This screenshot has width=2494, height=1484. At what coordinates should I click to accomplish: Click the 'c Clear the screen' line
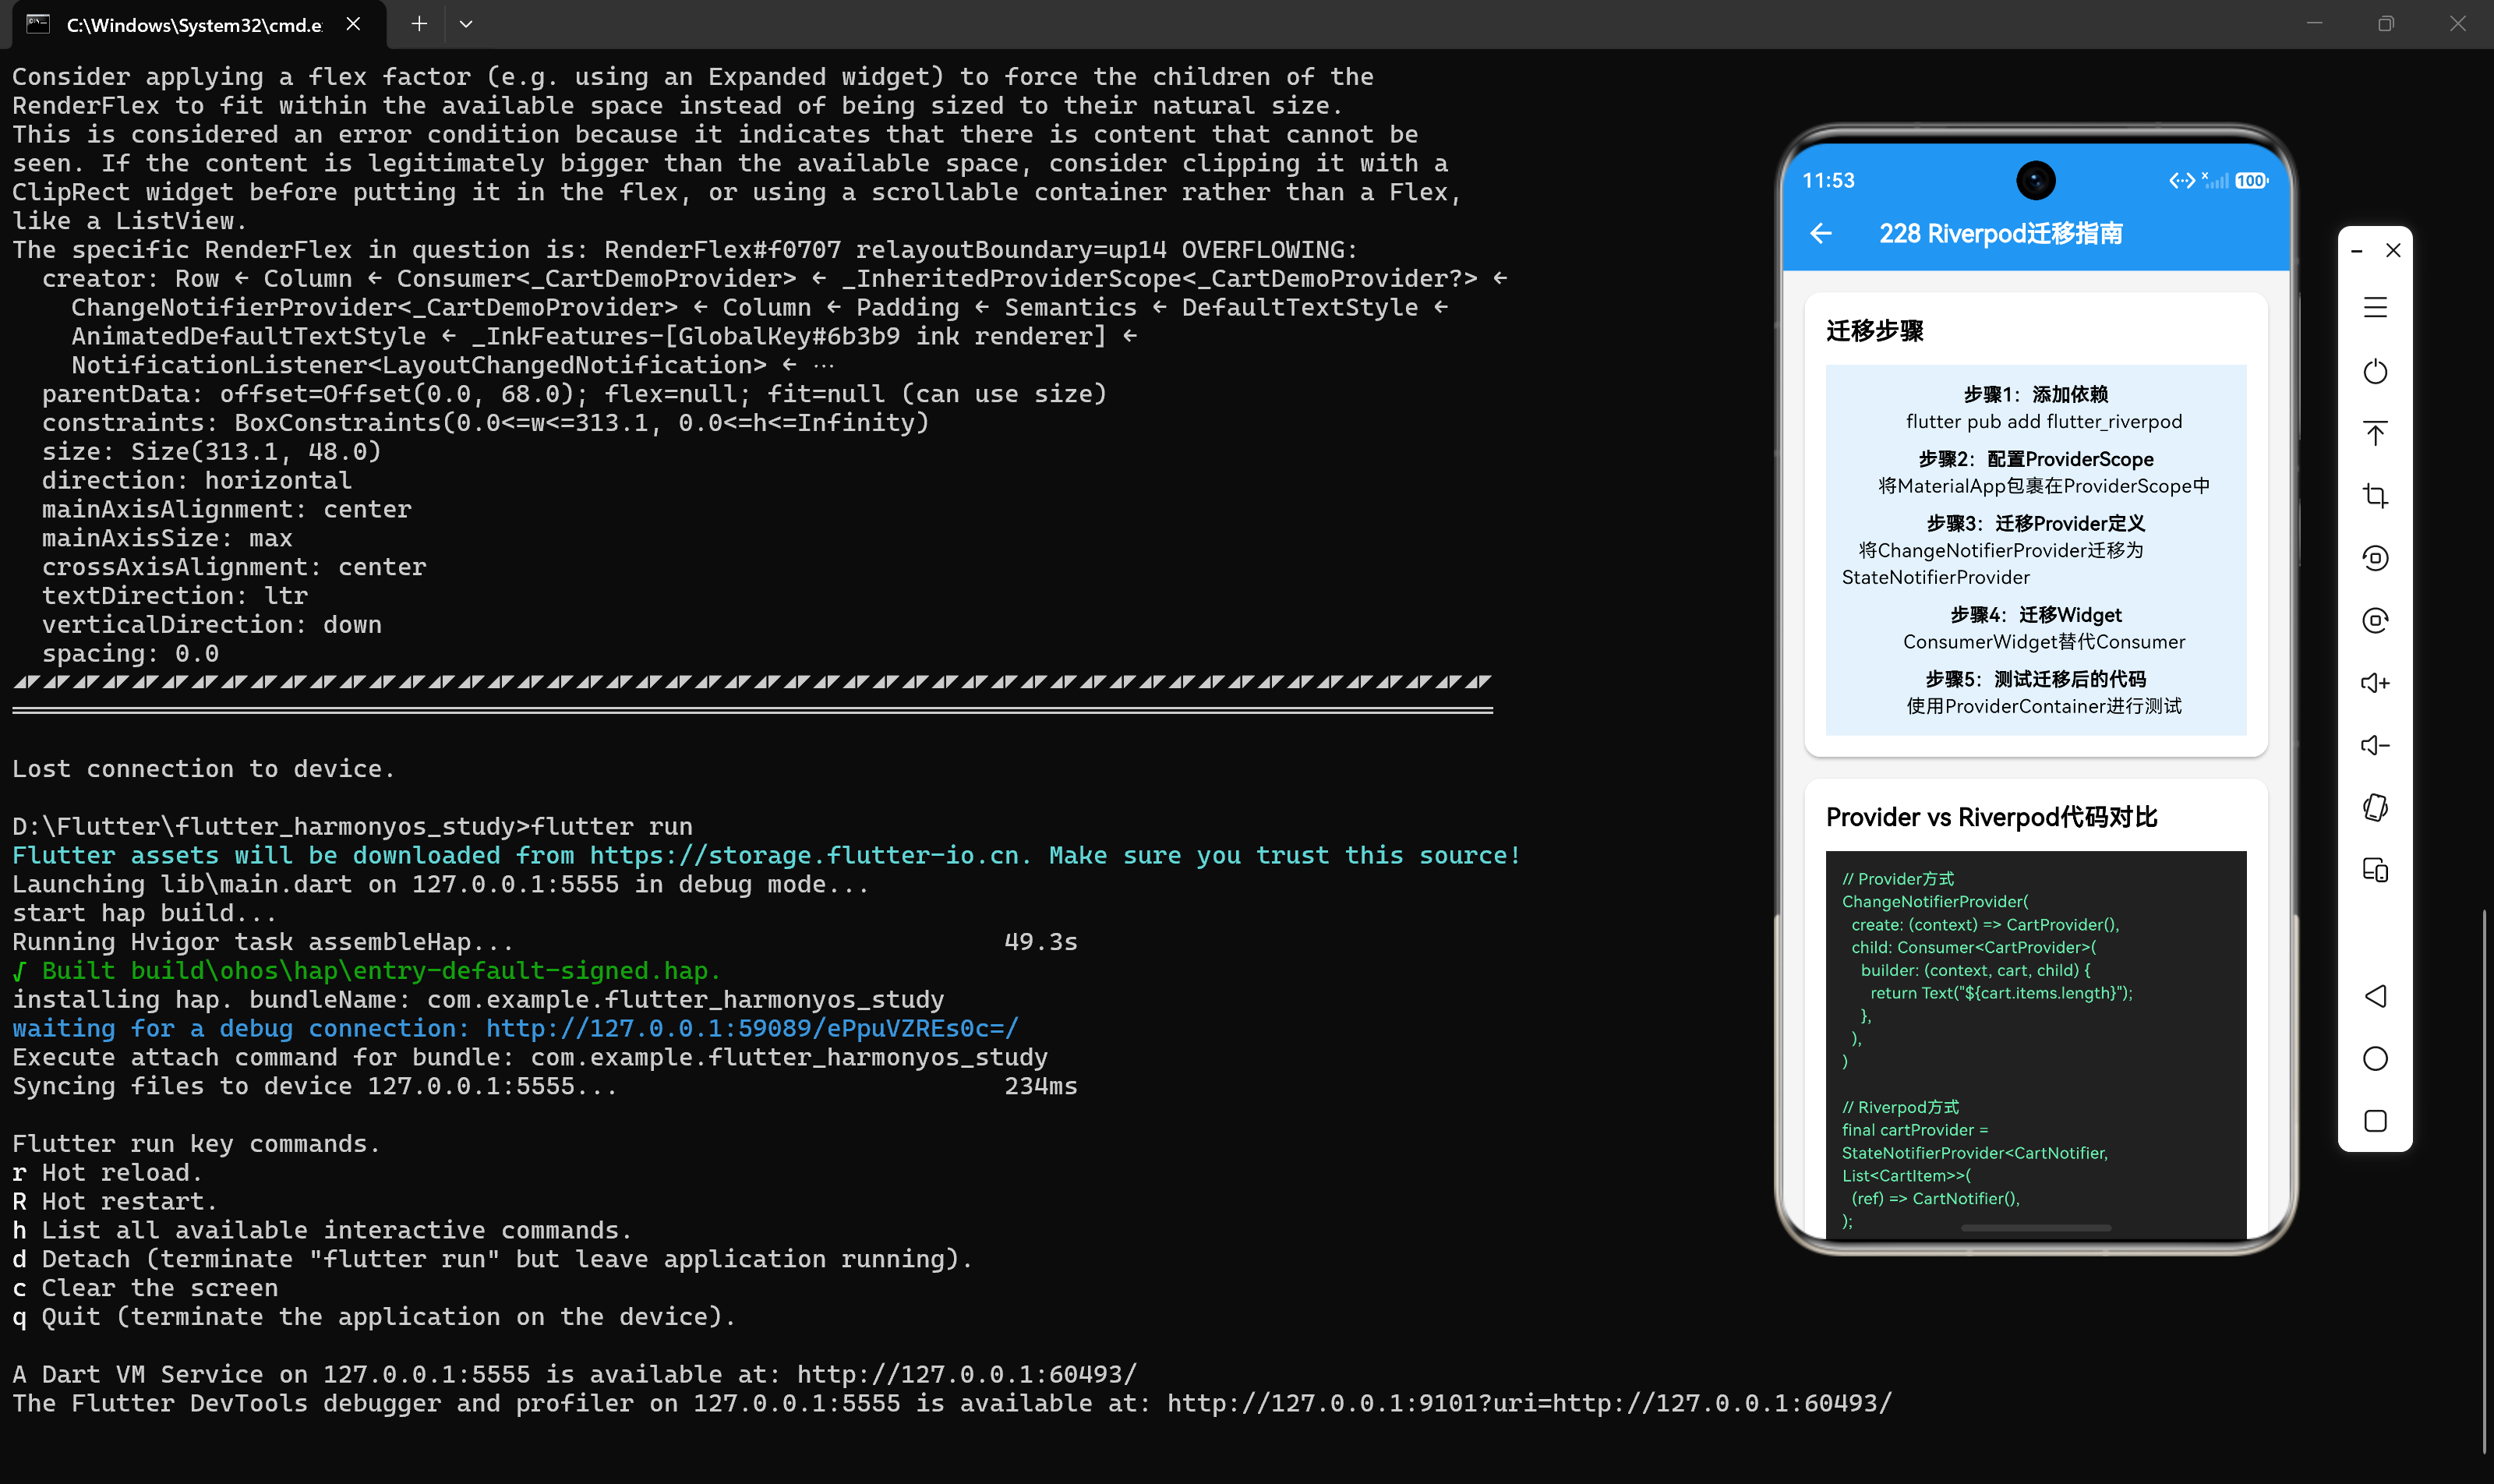[x=145, y=1289]
